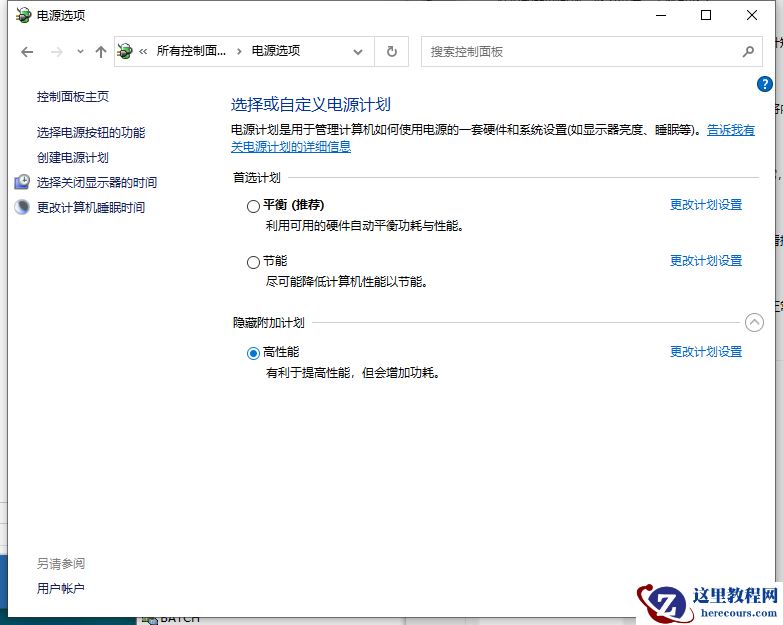
Task: Maximize the 电源选项 window
Action: tap(706, 15)
